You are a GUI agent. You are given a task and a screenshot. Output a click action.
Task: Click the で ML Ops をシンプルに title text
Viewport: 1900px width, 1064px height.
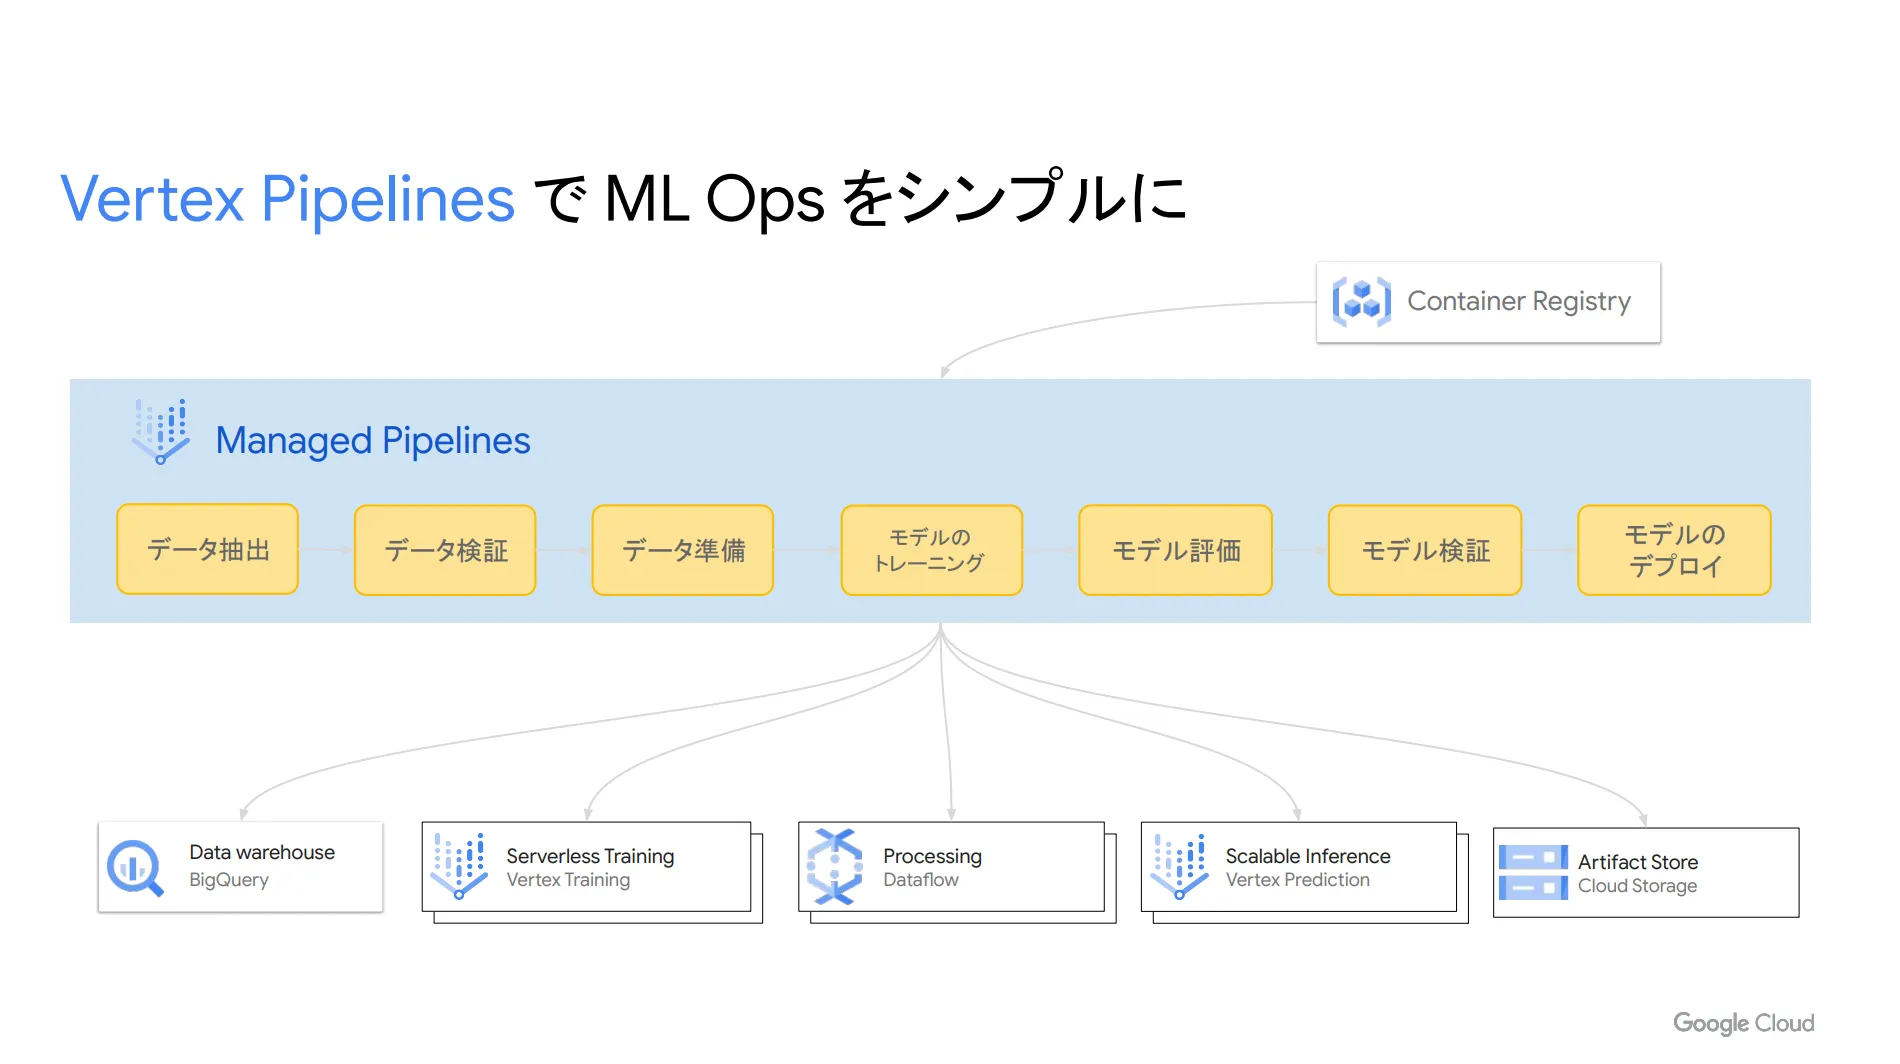[860, 198]
